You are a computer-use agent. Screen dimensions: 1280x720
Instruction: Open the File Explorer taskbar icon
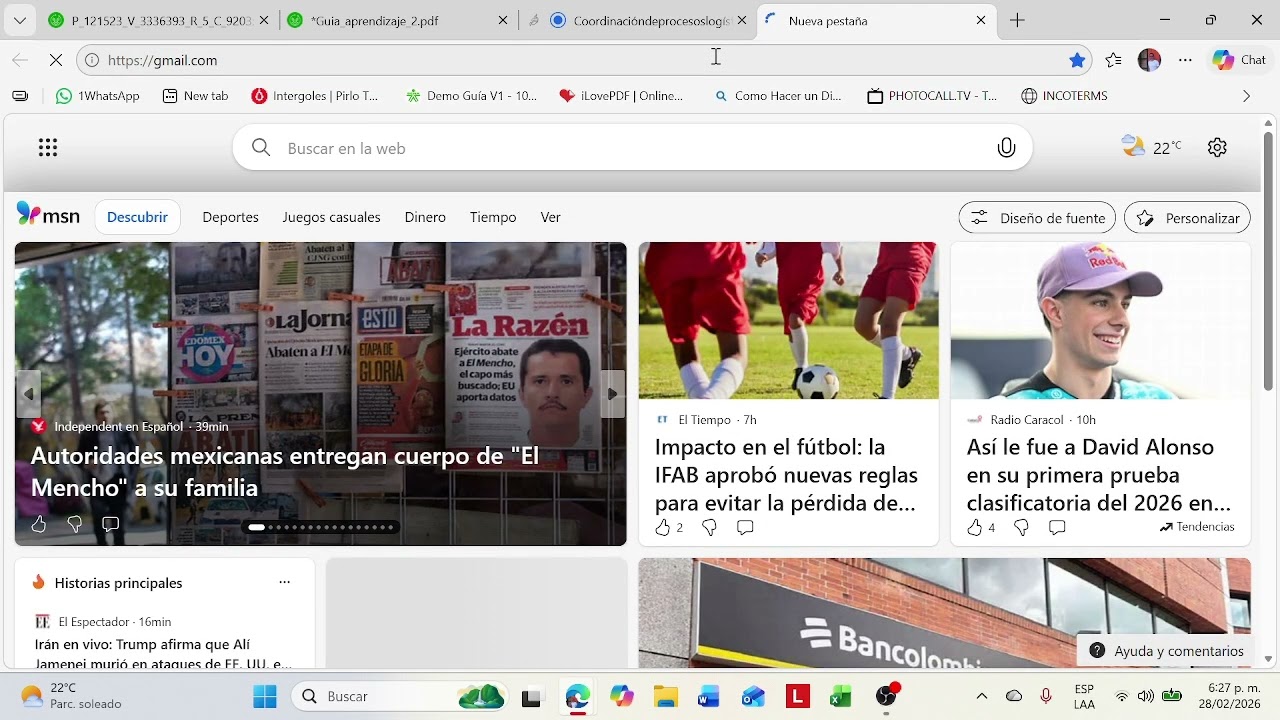click(x=666, y=697)
